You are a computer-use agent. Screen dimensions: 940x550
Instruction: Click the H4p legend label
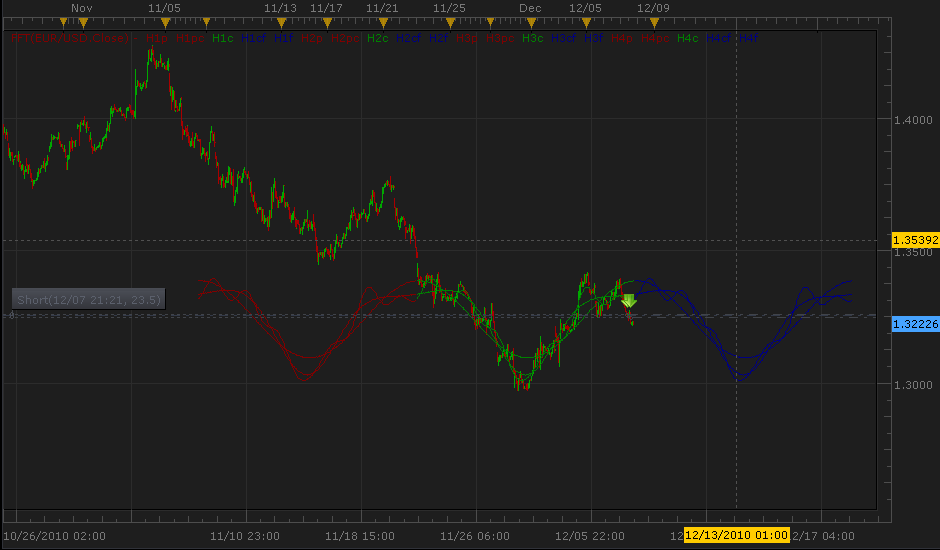pos(622,38)
